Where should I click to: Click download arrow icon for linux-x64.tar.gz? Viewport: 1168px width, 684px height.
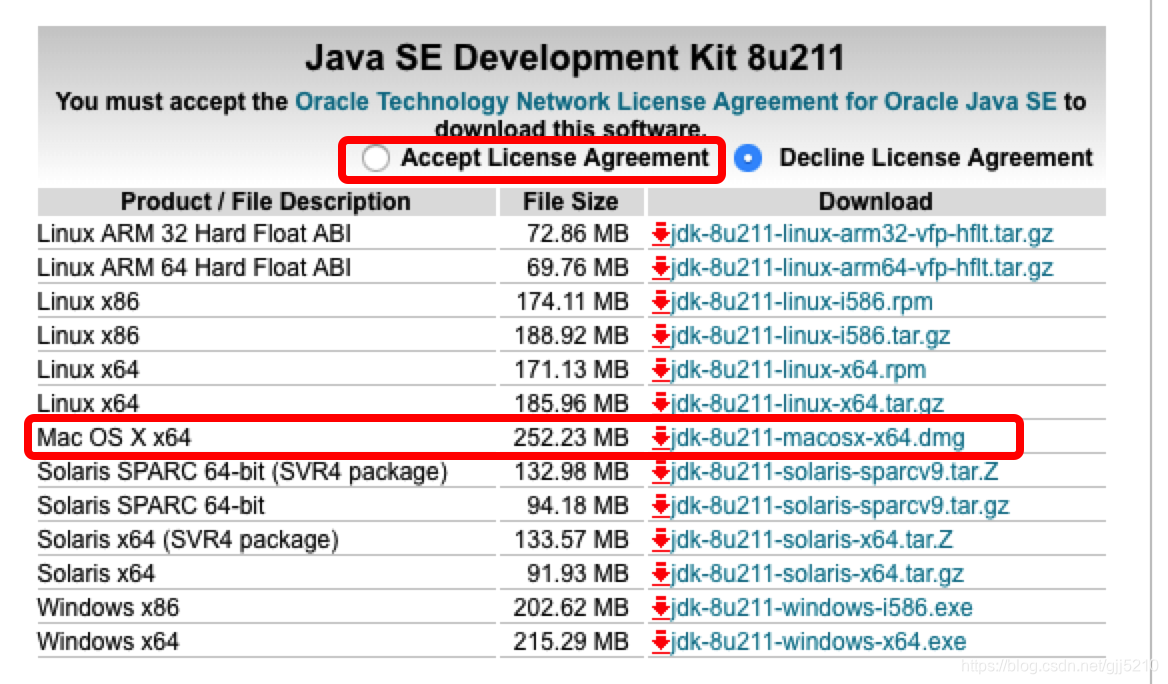661,403
